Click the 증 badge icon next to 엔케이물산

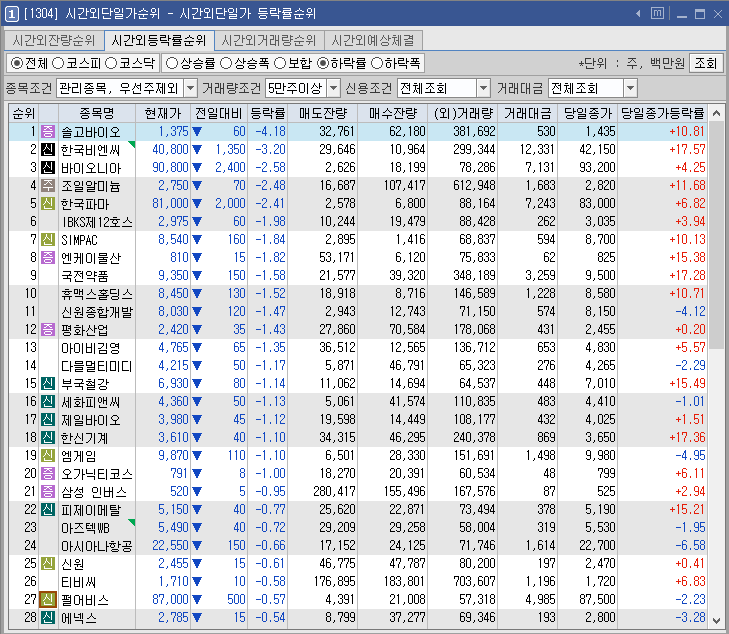[x=48, y=258]
